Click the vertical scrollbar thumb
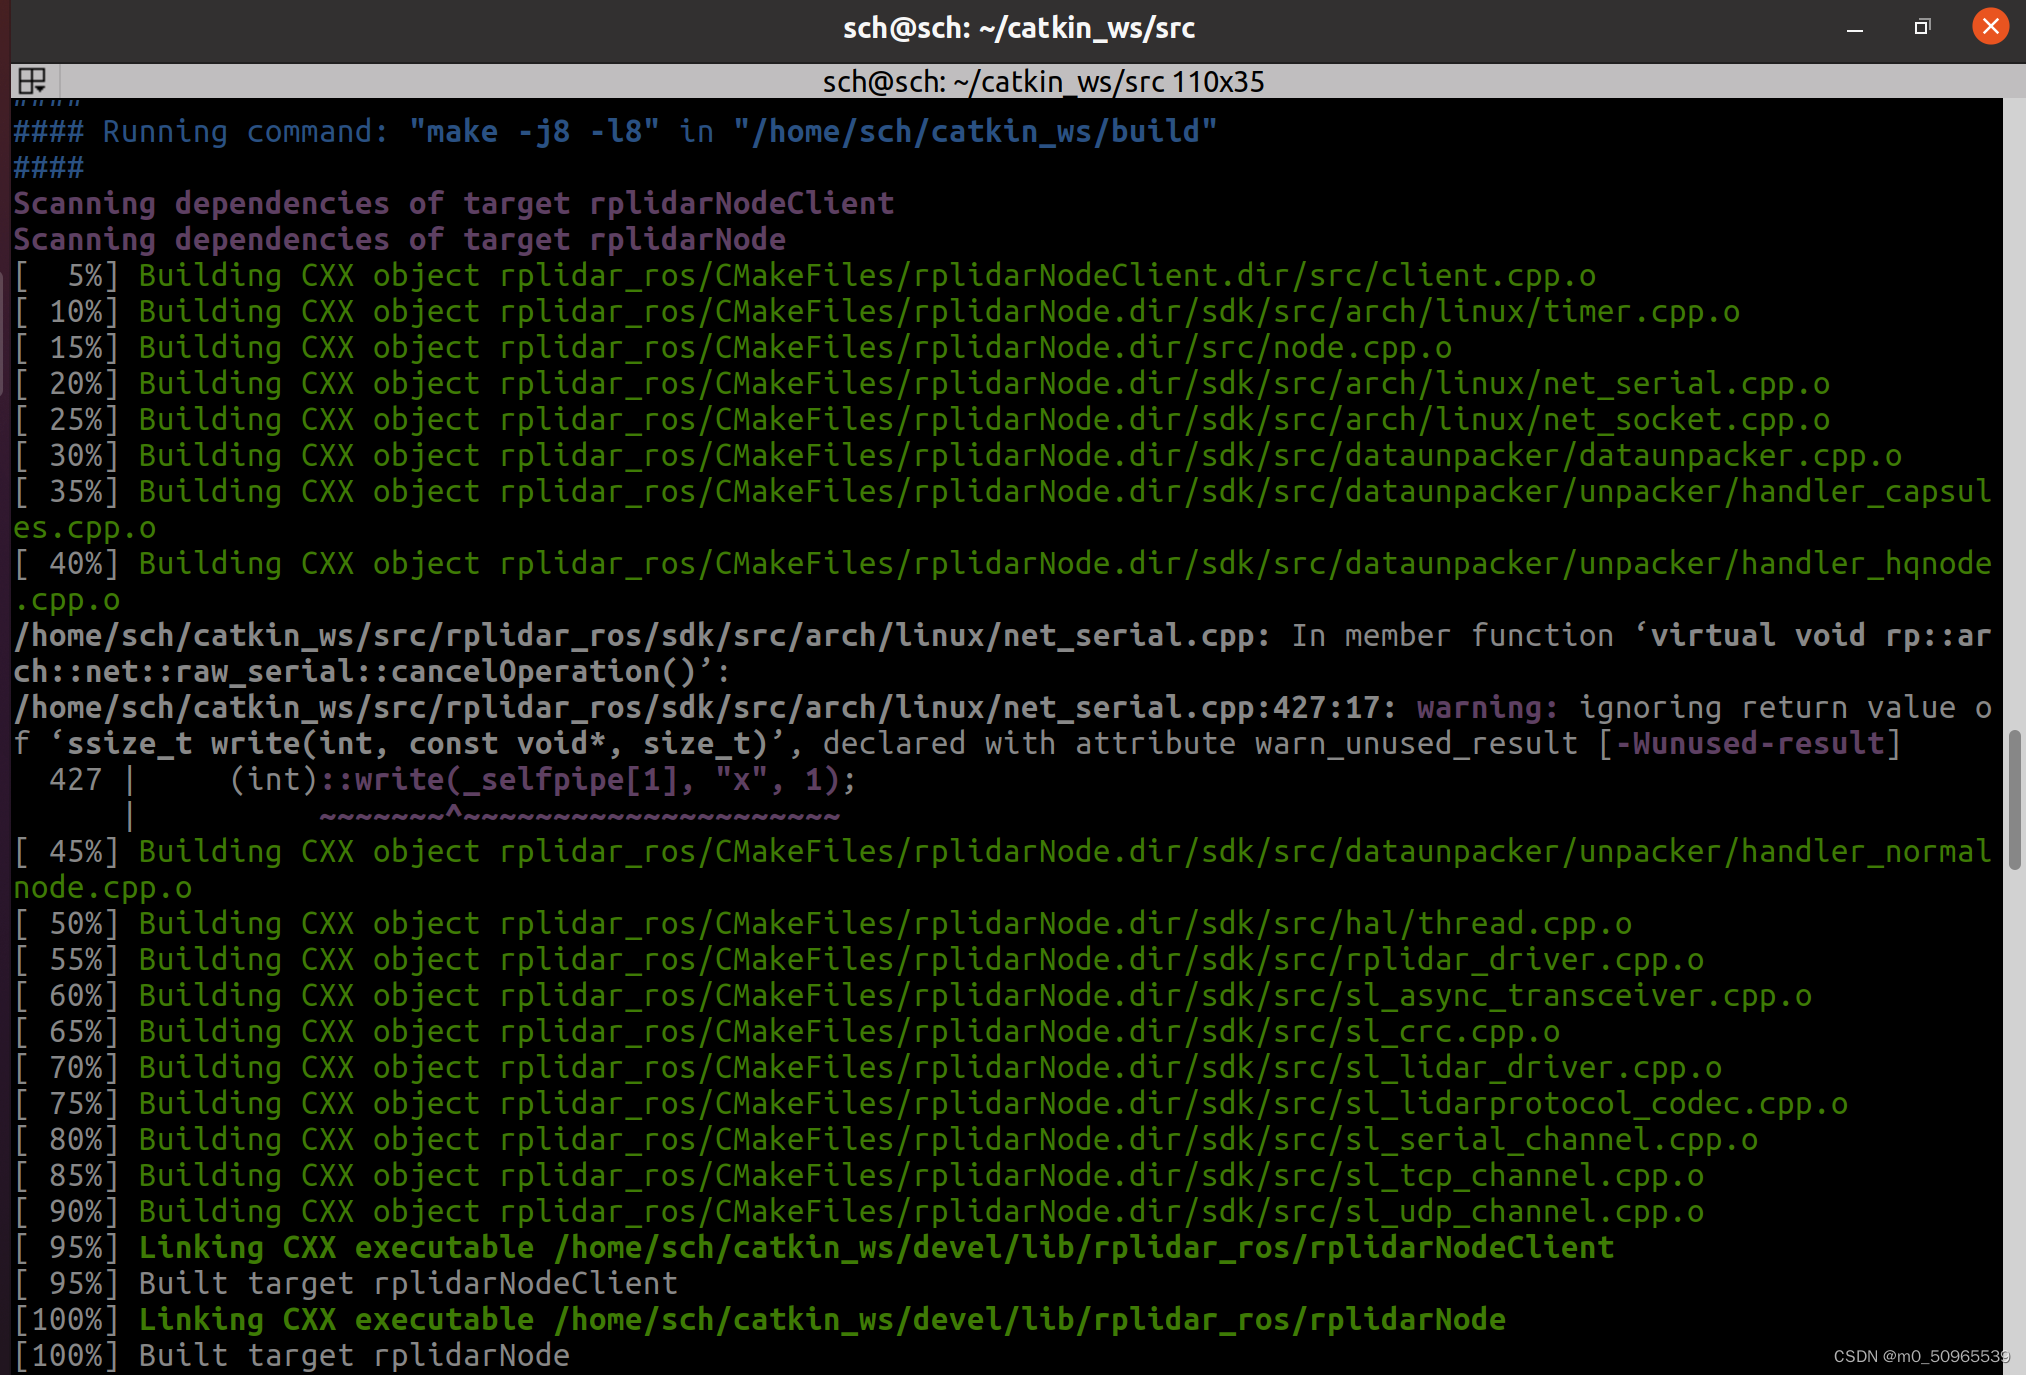 [2014, 800]
